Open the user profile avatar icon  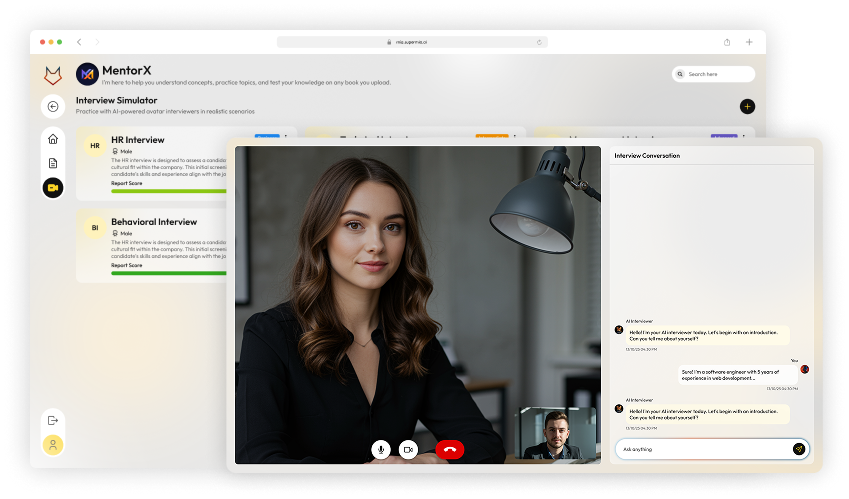click(53, 444)
